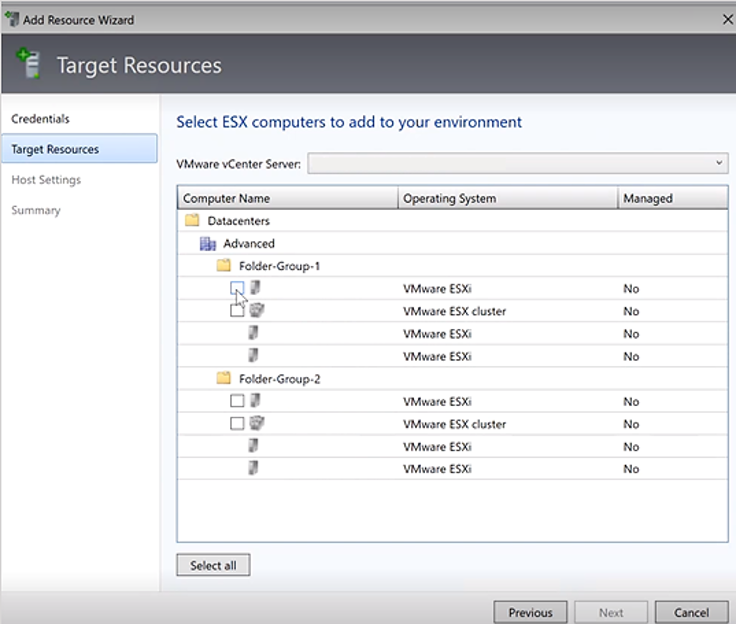Screen dimensions: 736x624
Task: Click the first ESXi host icon in Folder-Group-1
Action: (255, 288)
